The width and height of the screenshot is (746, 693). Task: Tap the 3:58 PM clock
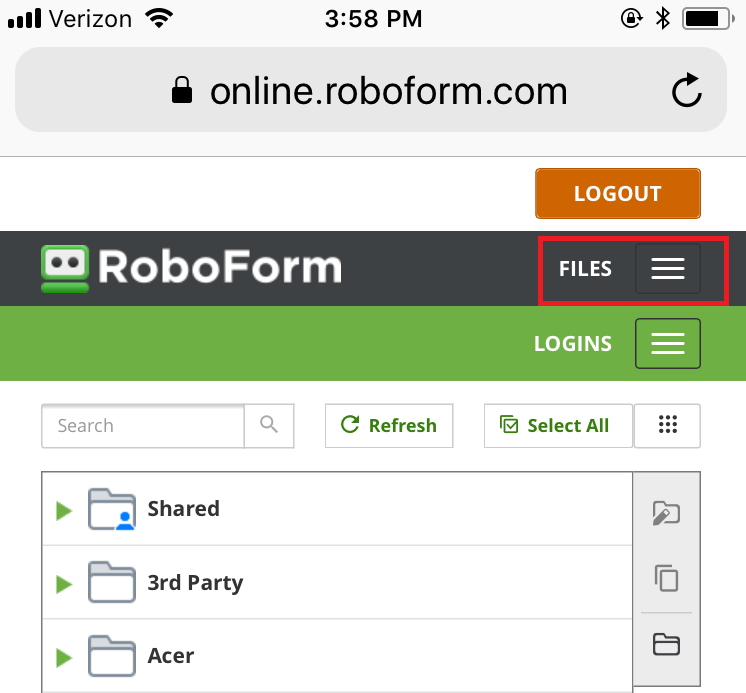click(373, 19)
